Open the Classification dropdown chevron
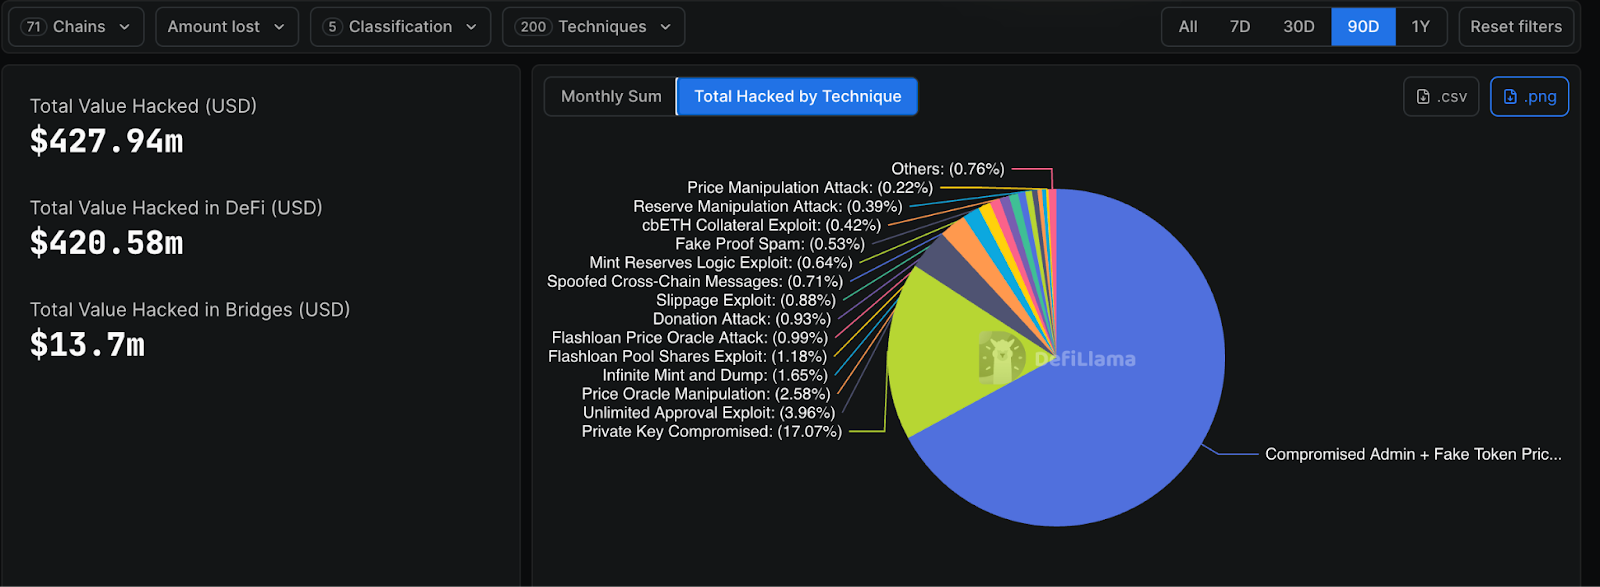This screenshot has width=1600, height=587. [471, 27]
